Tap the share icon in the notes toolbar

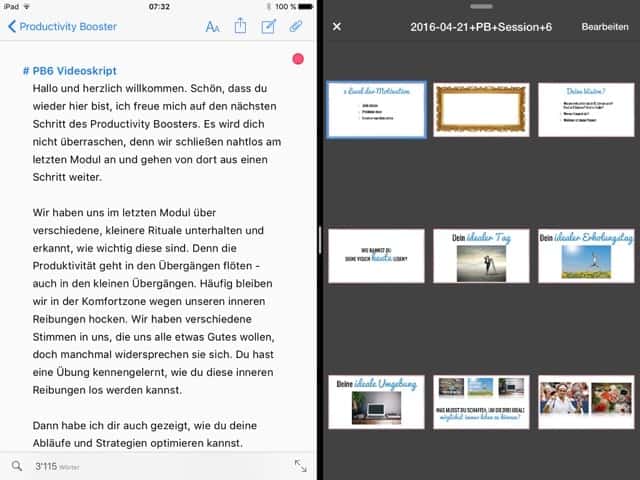[x=240, y=26]
